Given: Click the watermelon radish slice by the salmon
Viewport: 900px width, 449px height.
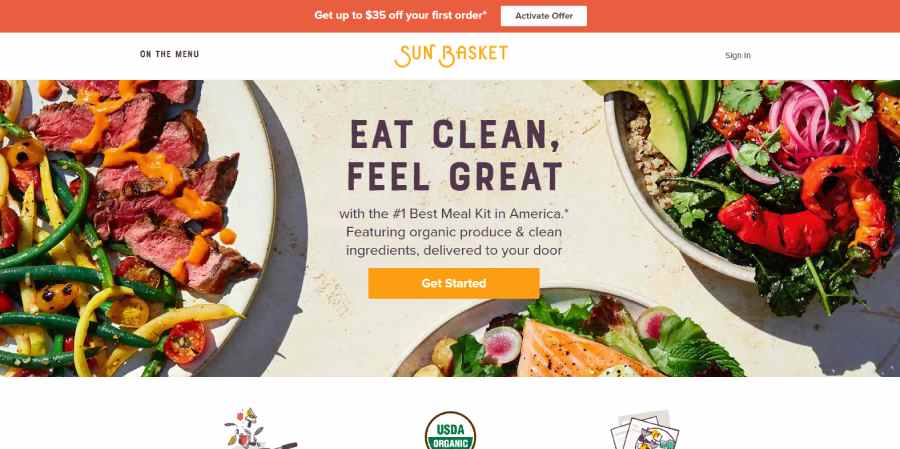Looking at the screenshot, I should [x=502, y=345].
